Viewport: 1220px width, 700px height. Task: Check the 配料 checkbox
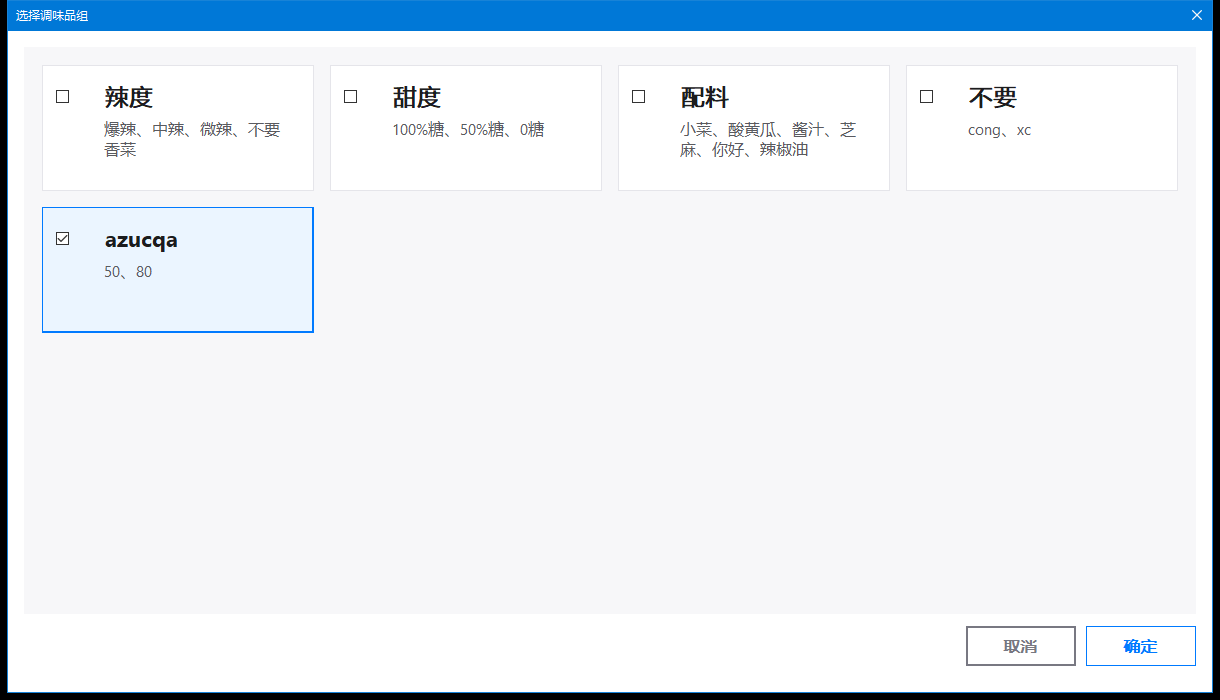point(638,97)
